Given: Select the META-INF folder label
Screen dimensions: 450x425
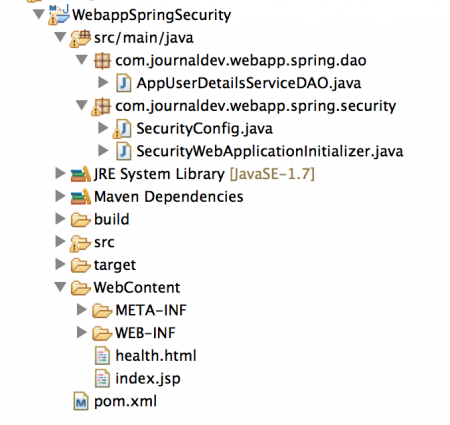Looking at the screenshot, I should click(x=151, y=310).
